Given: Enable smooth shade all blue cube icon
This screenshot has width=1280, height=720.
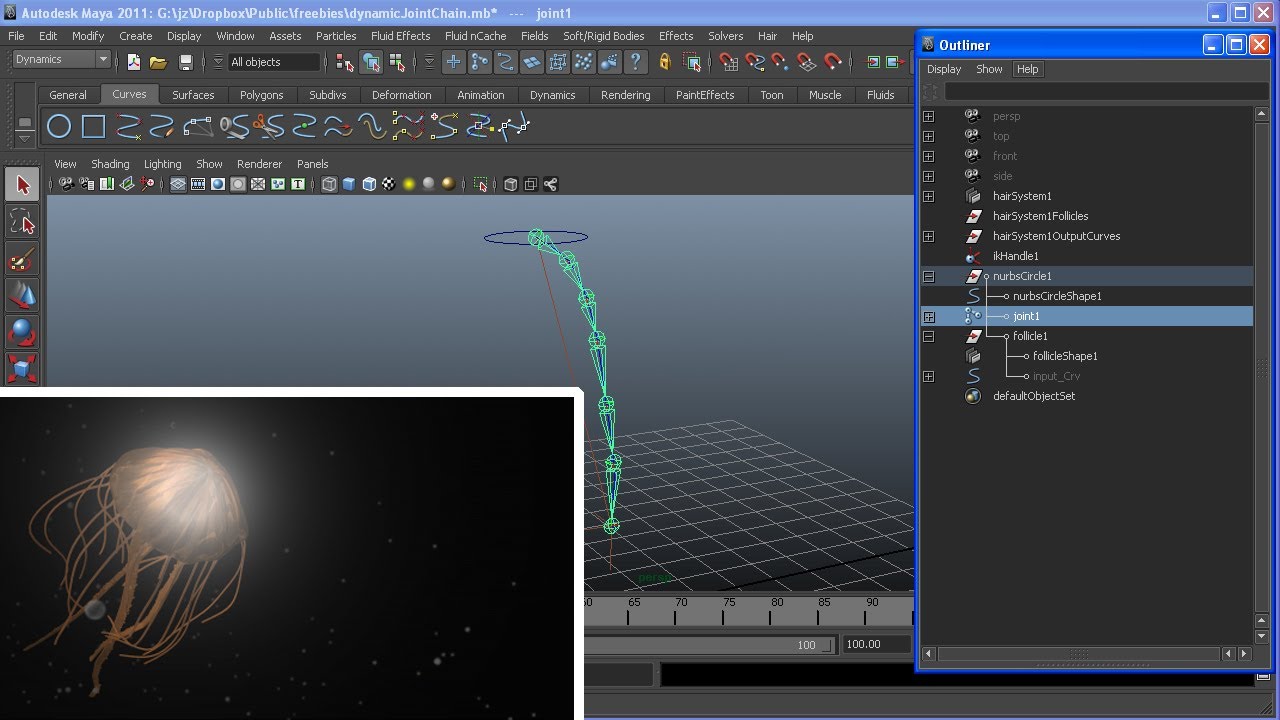Looking at the screenshot, I should 349,184.
